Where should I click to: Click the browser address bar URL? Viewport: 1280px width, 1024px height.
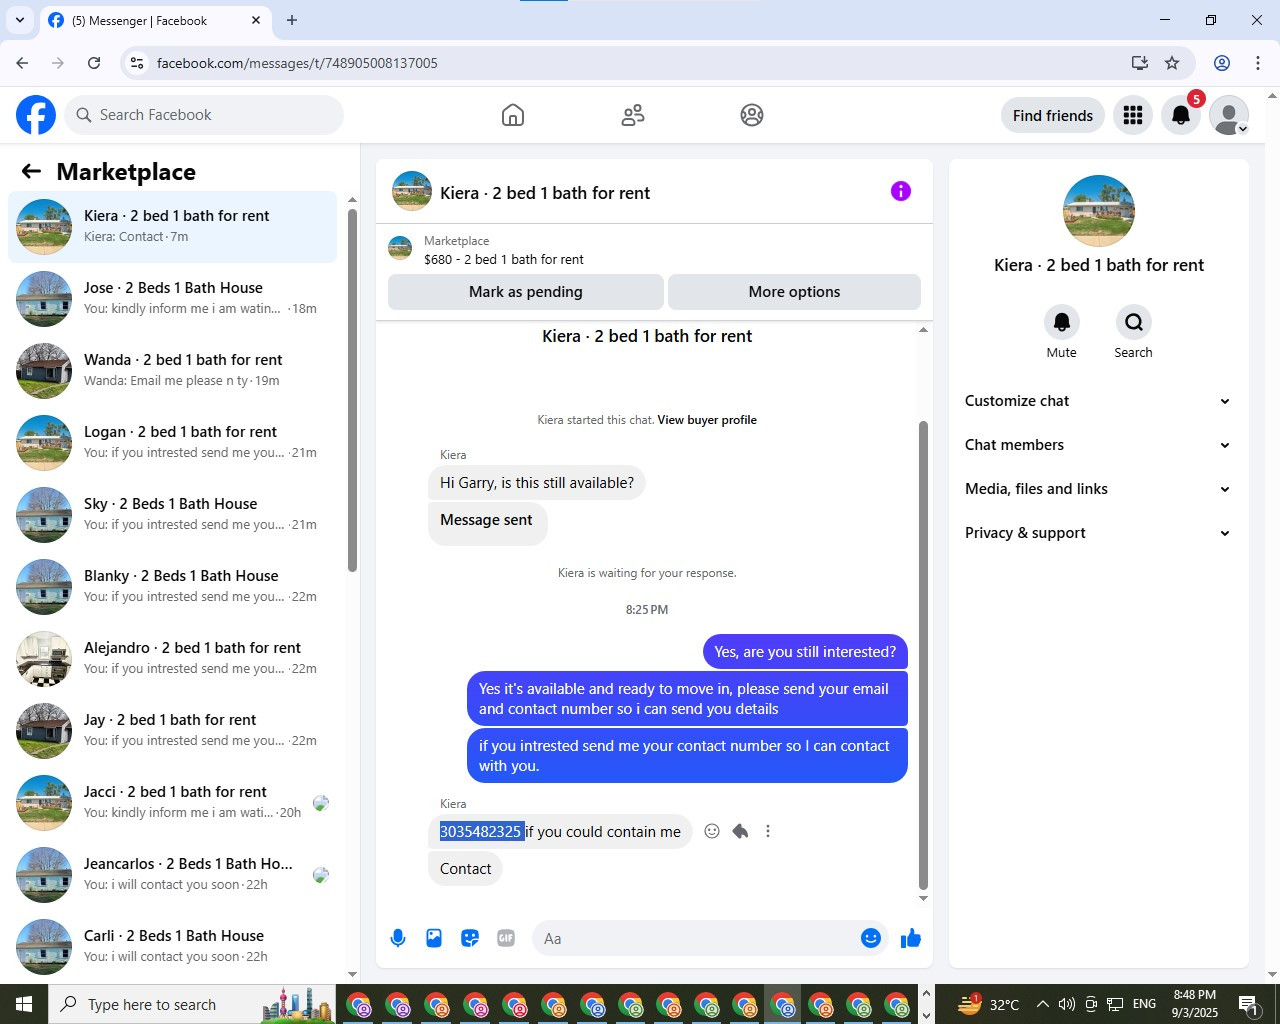[297, 63]
